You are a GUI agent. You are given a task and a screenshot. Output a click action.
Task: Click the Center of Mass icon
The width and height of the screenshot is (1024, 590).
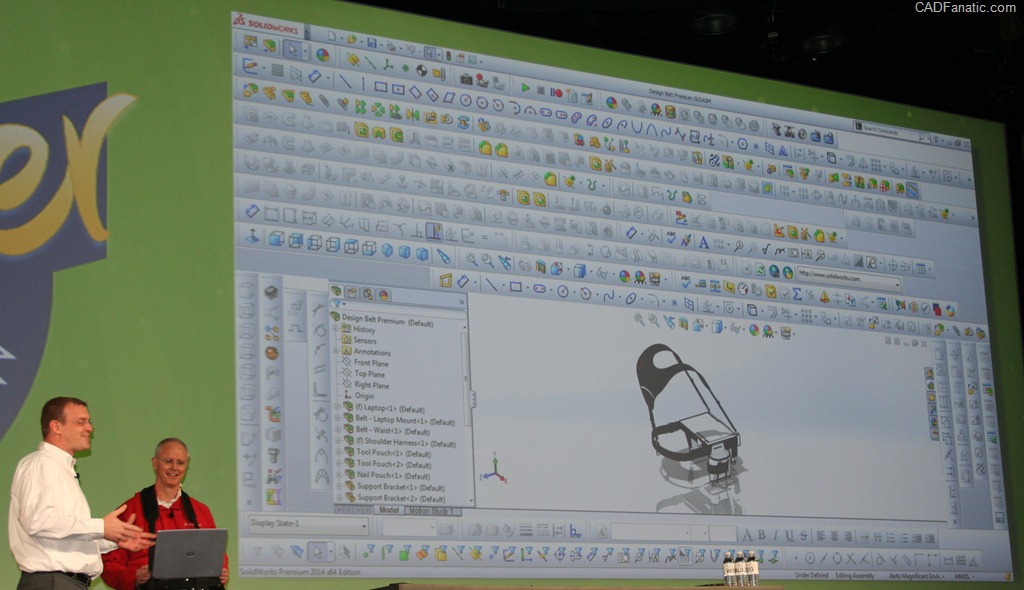click(x=421, y=70)
